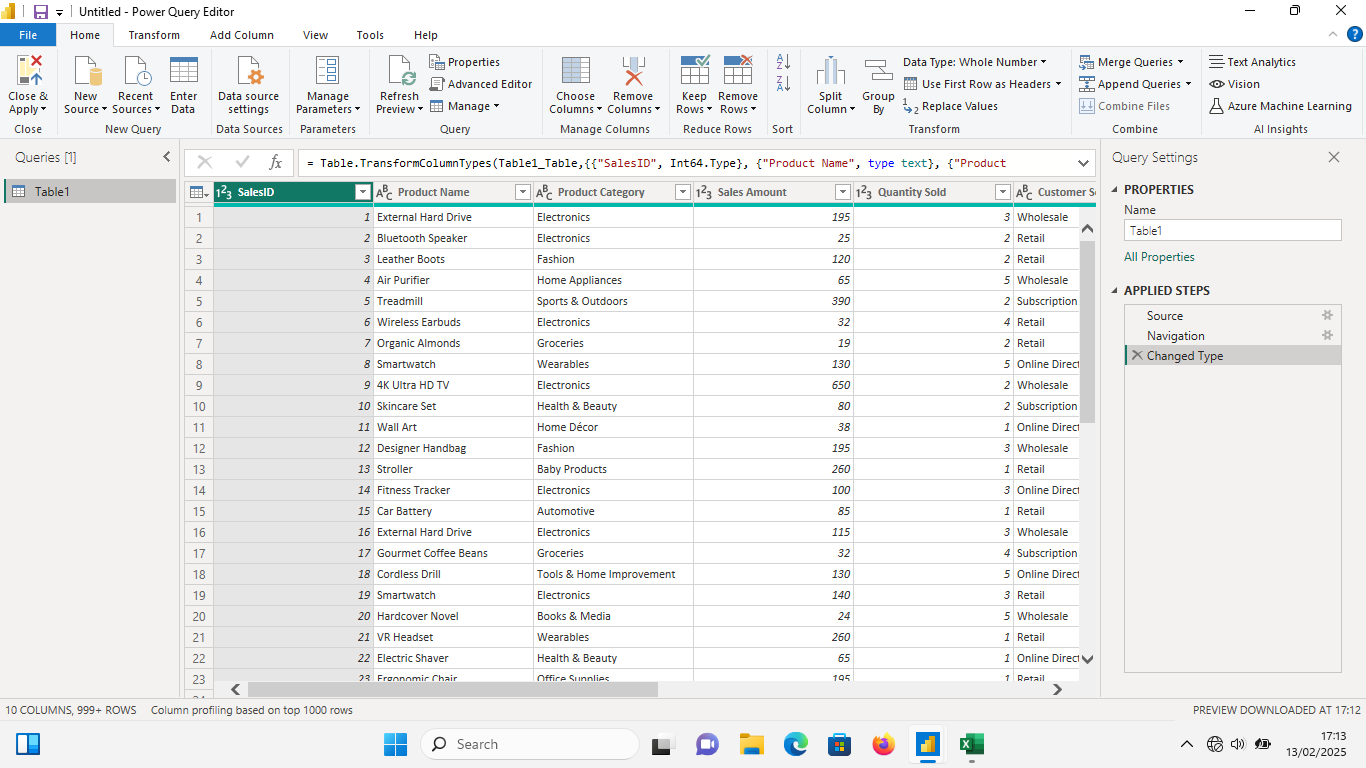Open the Sales Amount column filter dropdown
This screenshot has height=768, width=1366.
842,192
